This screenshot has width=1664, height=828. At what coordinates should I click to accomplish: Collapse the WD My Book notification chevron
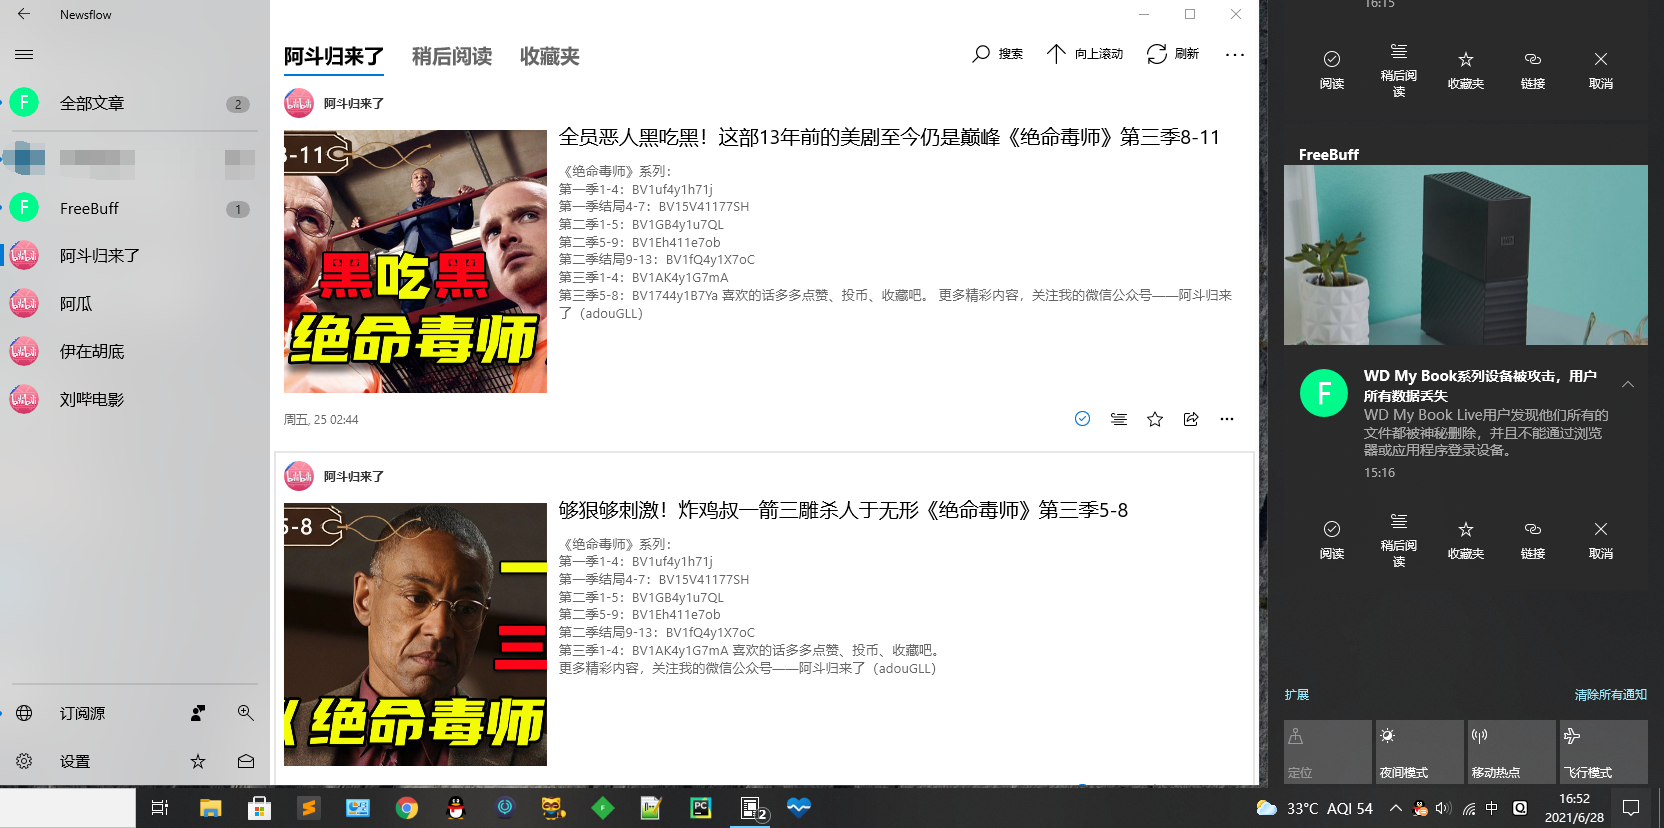1628,384
